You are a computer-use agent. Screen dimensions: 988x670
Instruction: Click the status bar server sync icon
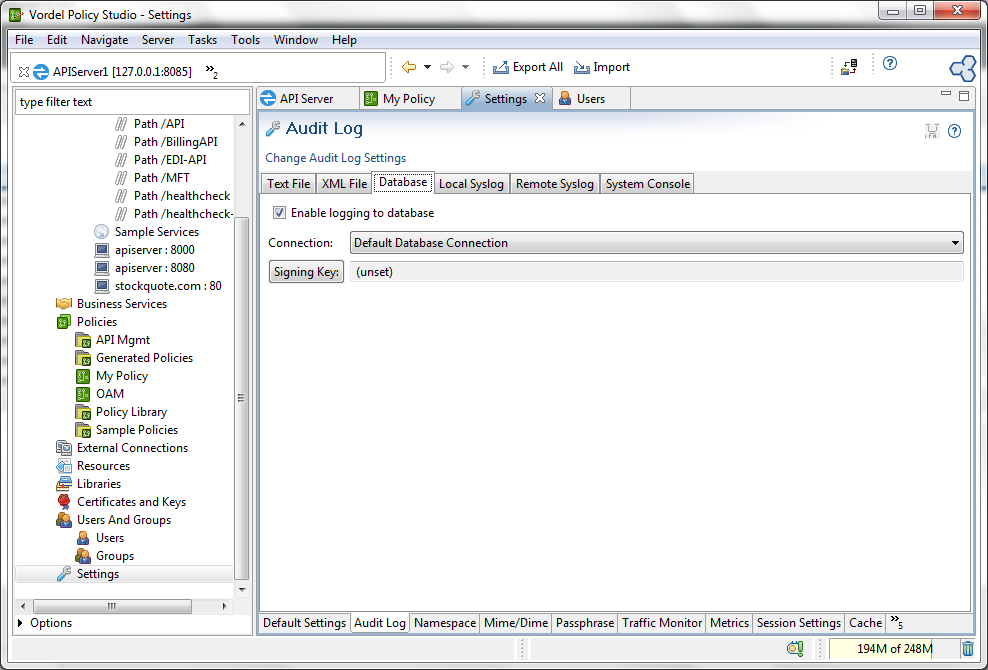(x=795, y=648)
